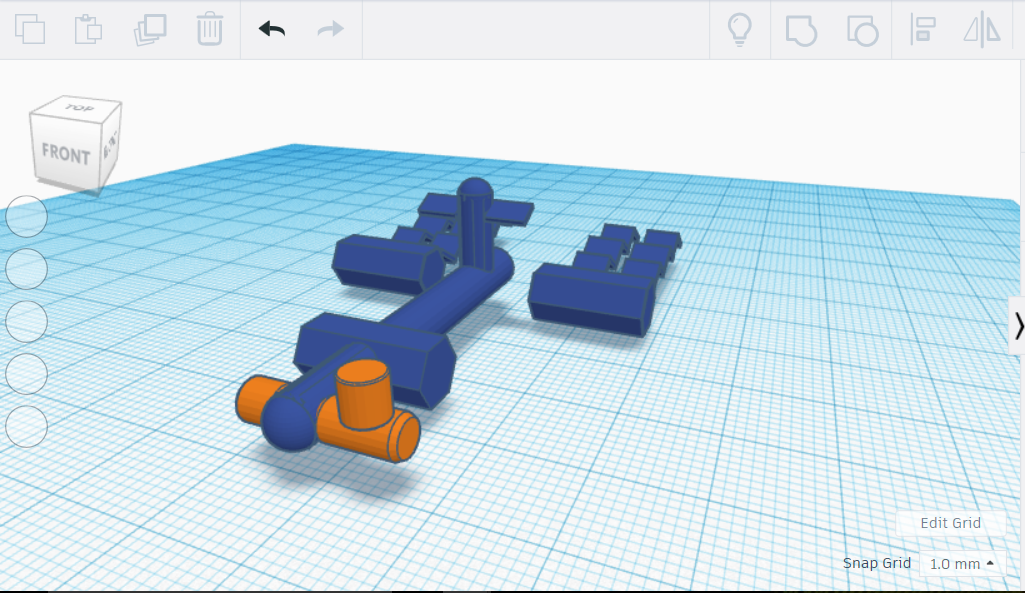Click the Mirror flip icon
Image resolution: width=1025 pixels, height=593 pixels.
click(982, 30)
